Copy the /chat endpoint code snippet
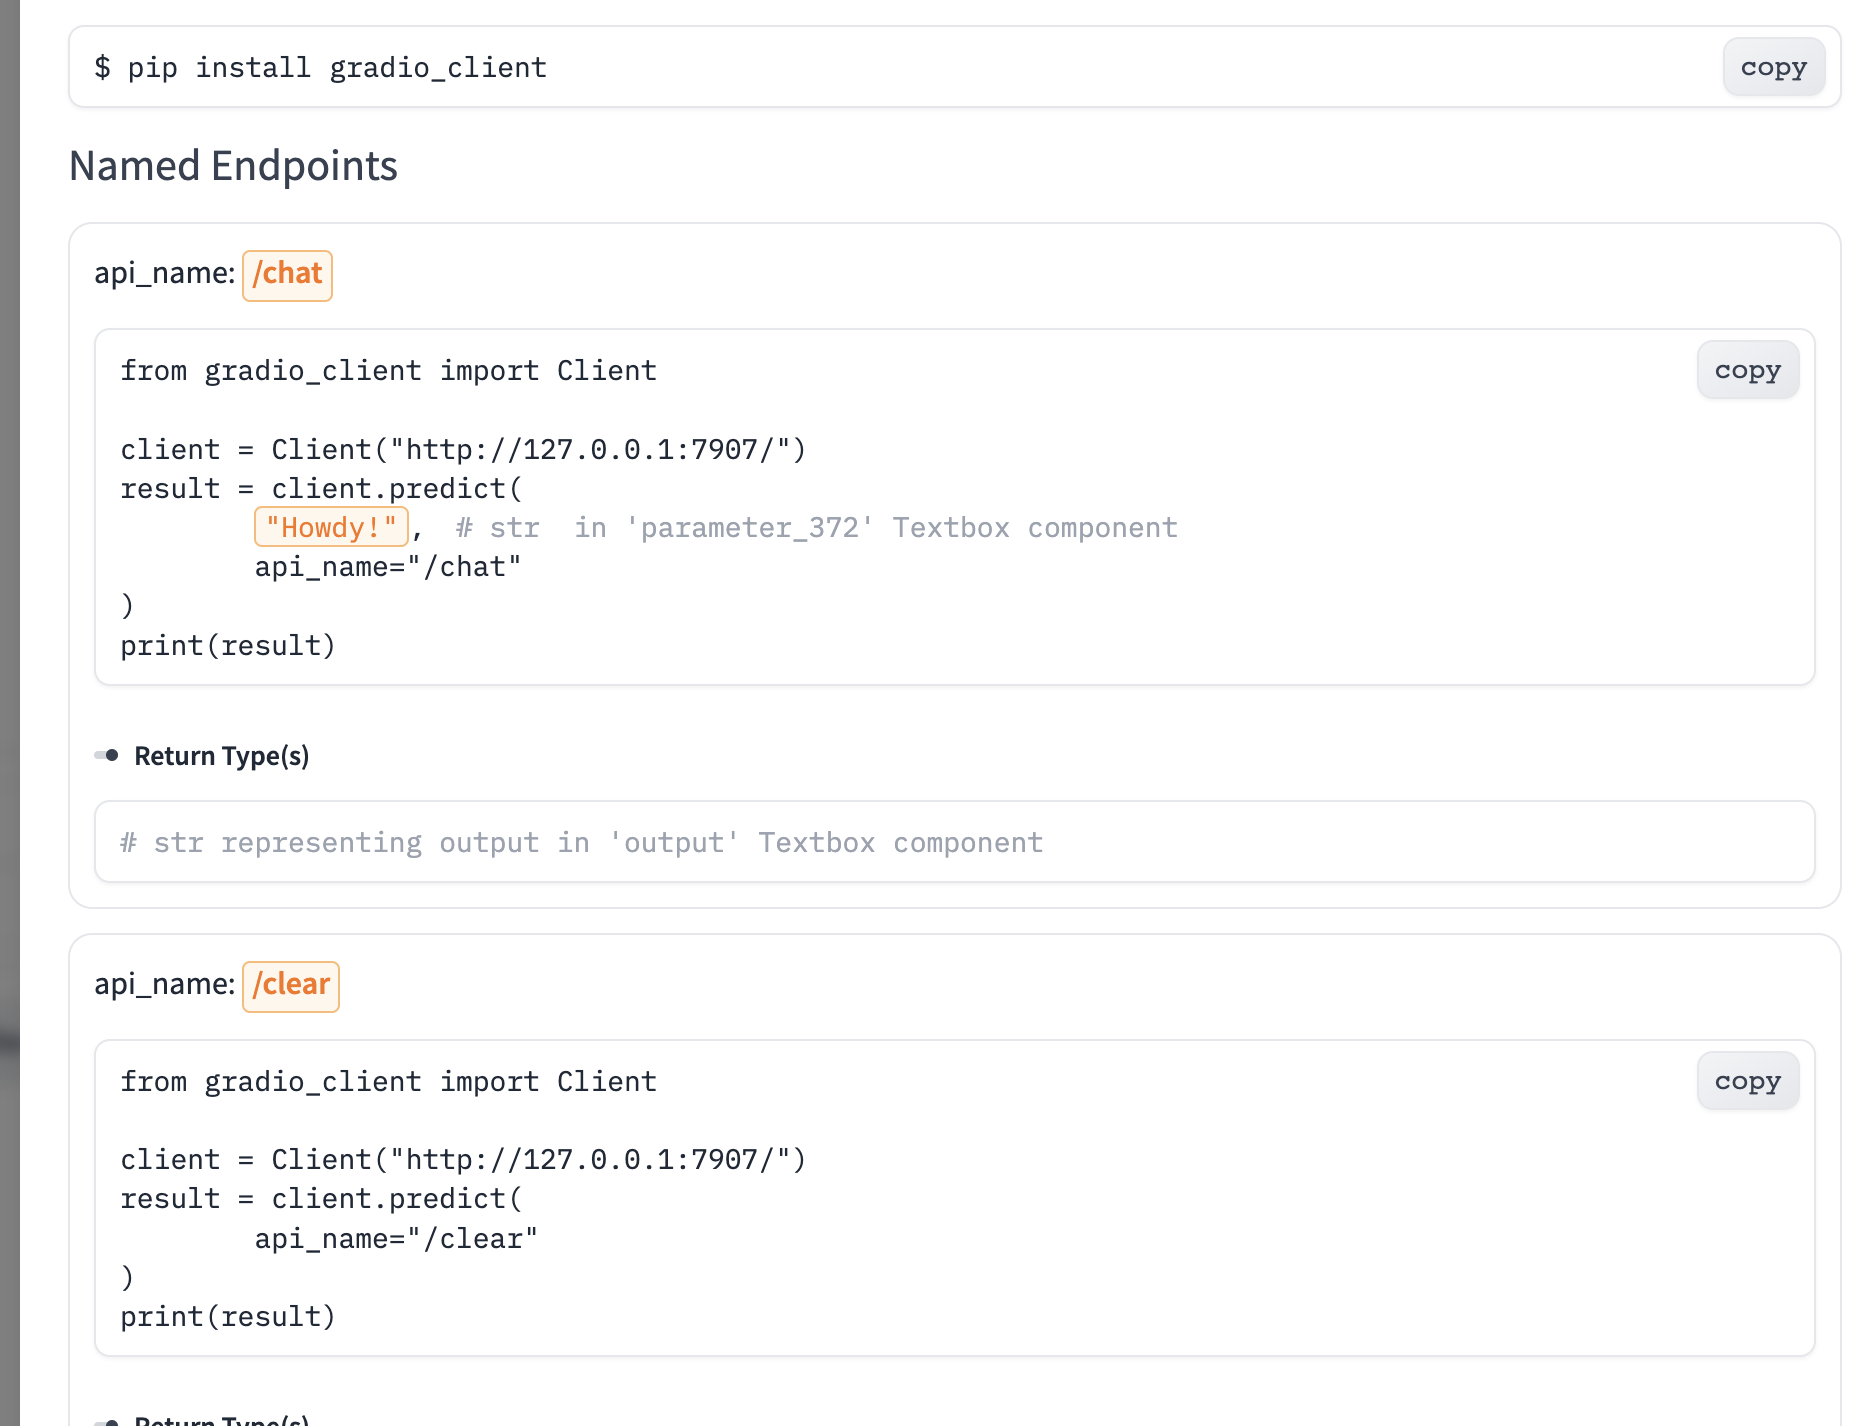 [1747, 370]
